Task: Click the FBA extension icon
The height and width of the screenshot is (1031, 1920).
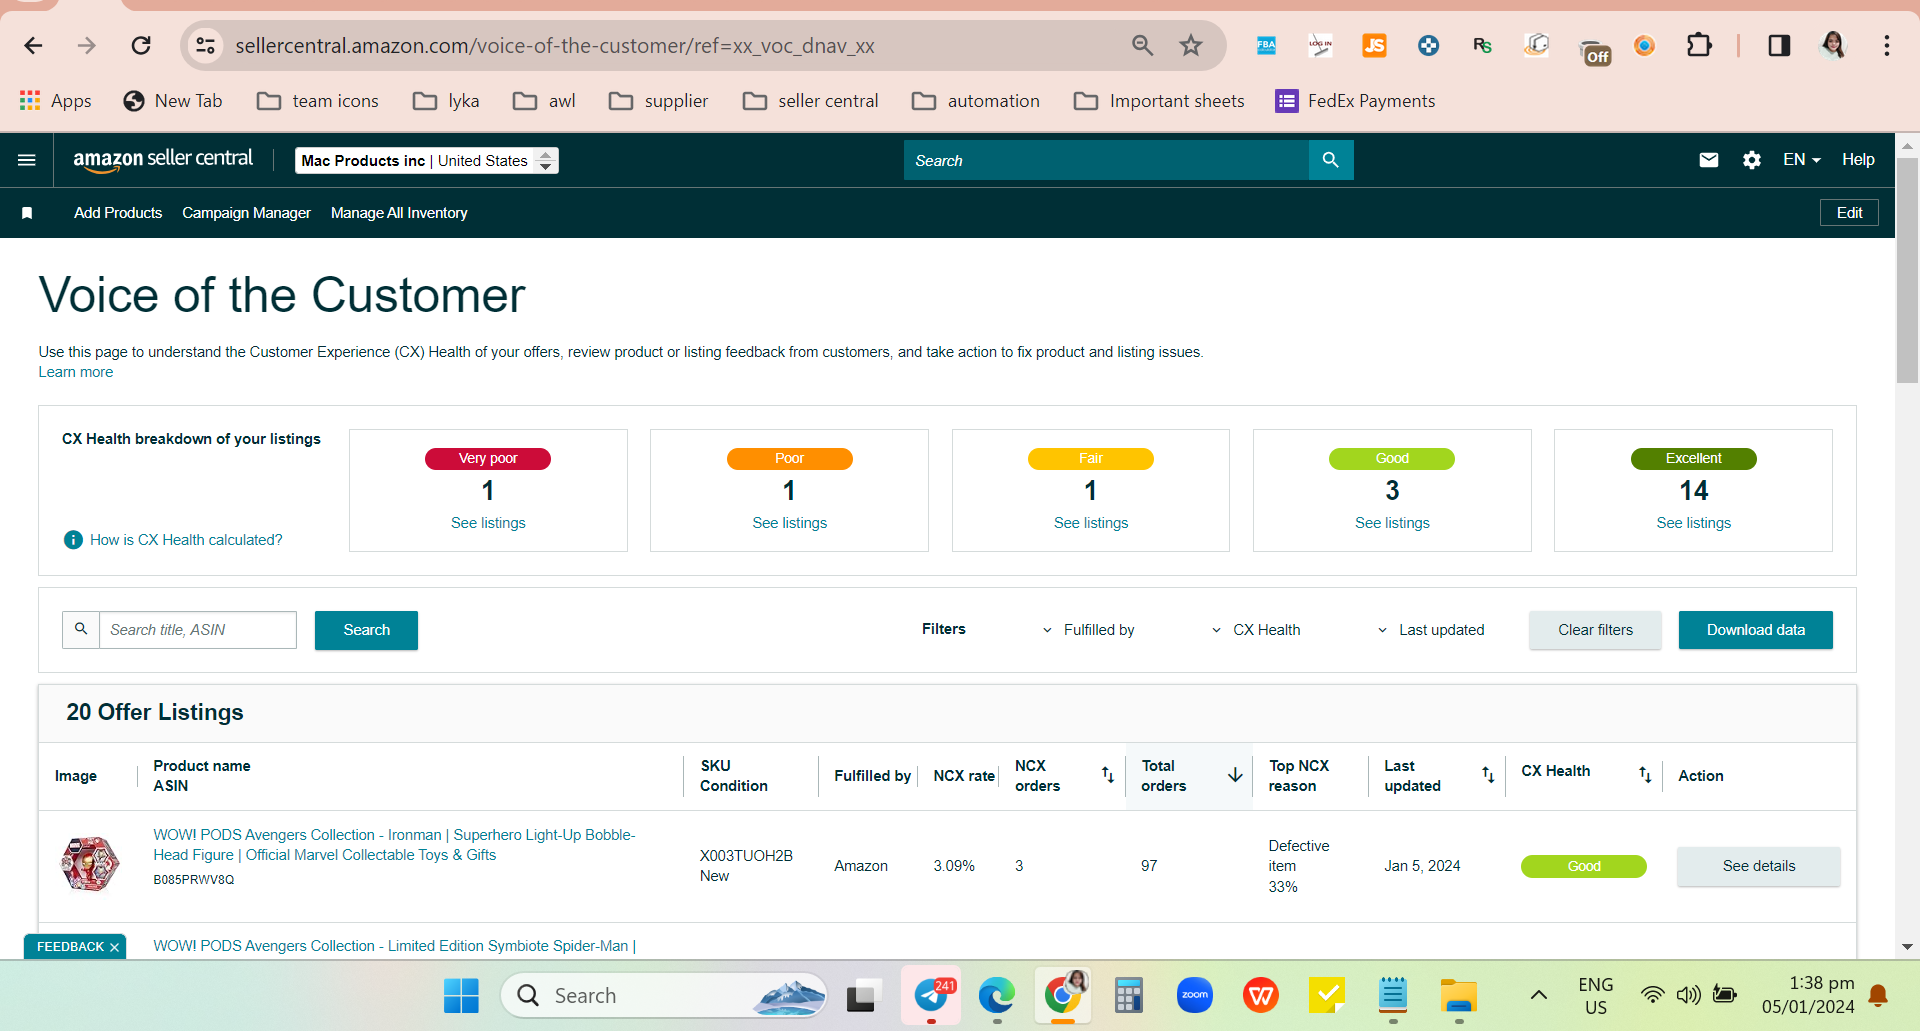Action: (x=1266, y=46)
